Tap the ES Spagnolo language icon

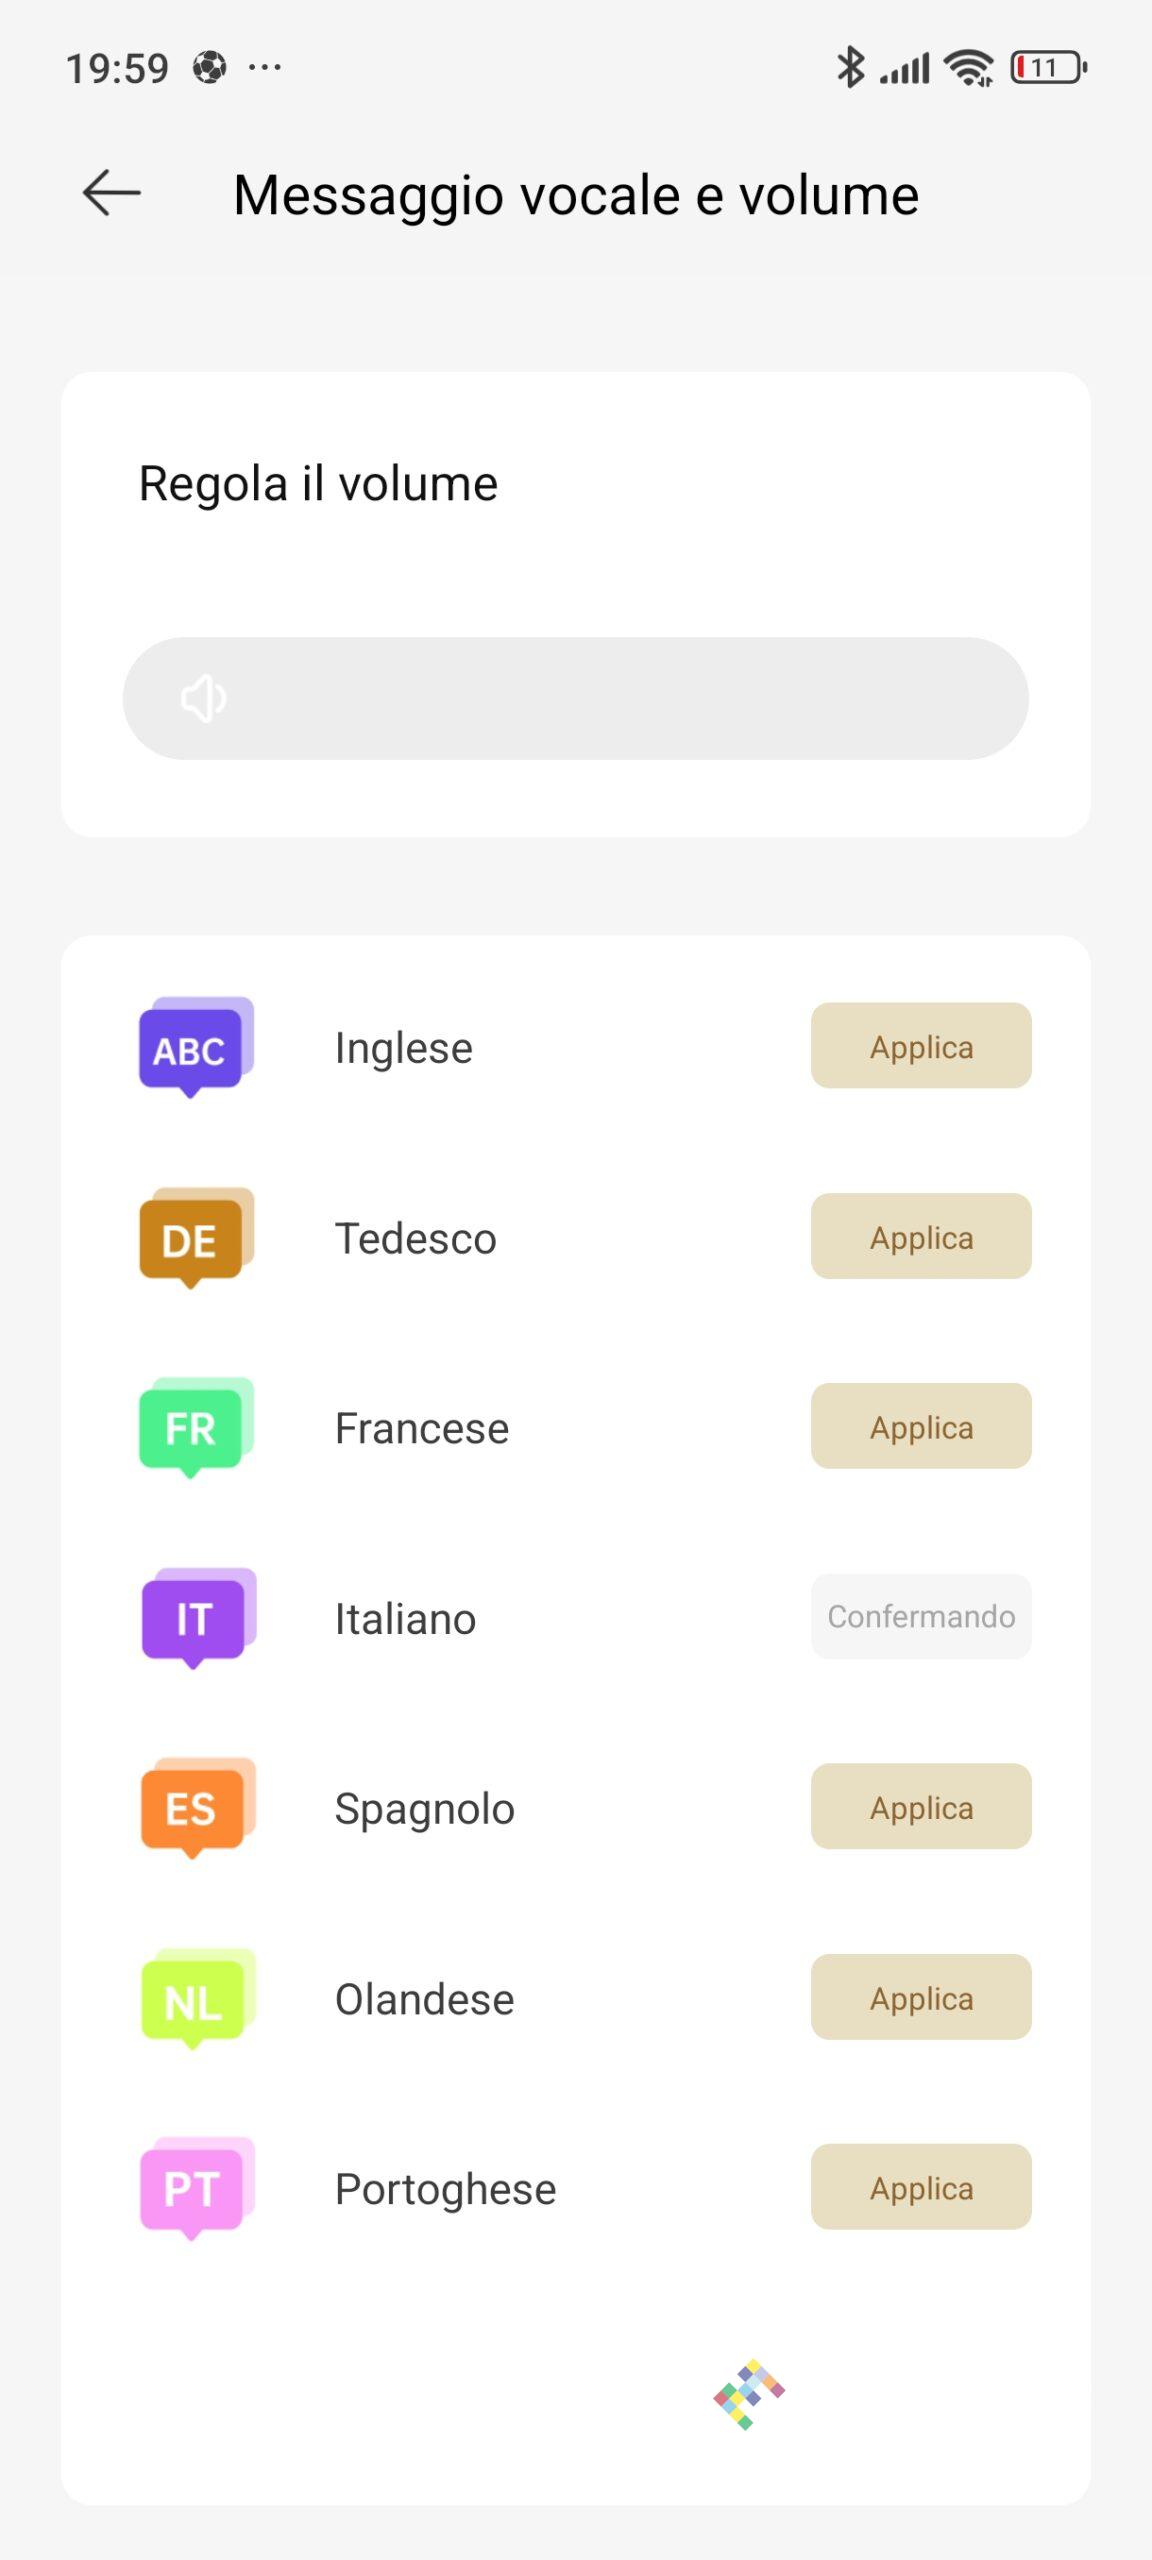click(197, 1808)
